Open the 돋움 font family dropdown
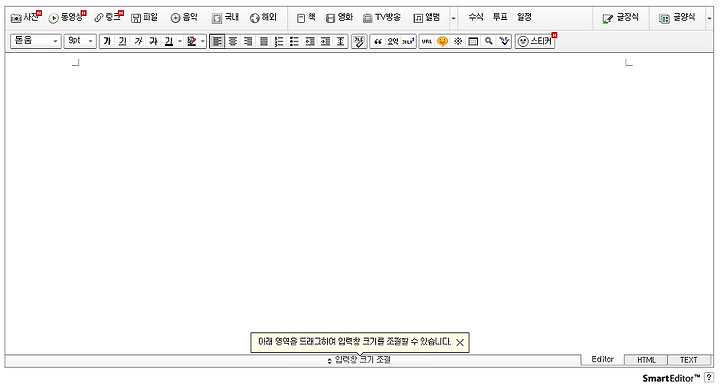The image size is (720, 389). click(x=35, y=41)
